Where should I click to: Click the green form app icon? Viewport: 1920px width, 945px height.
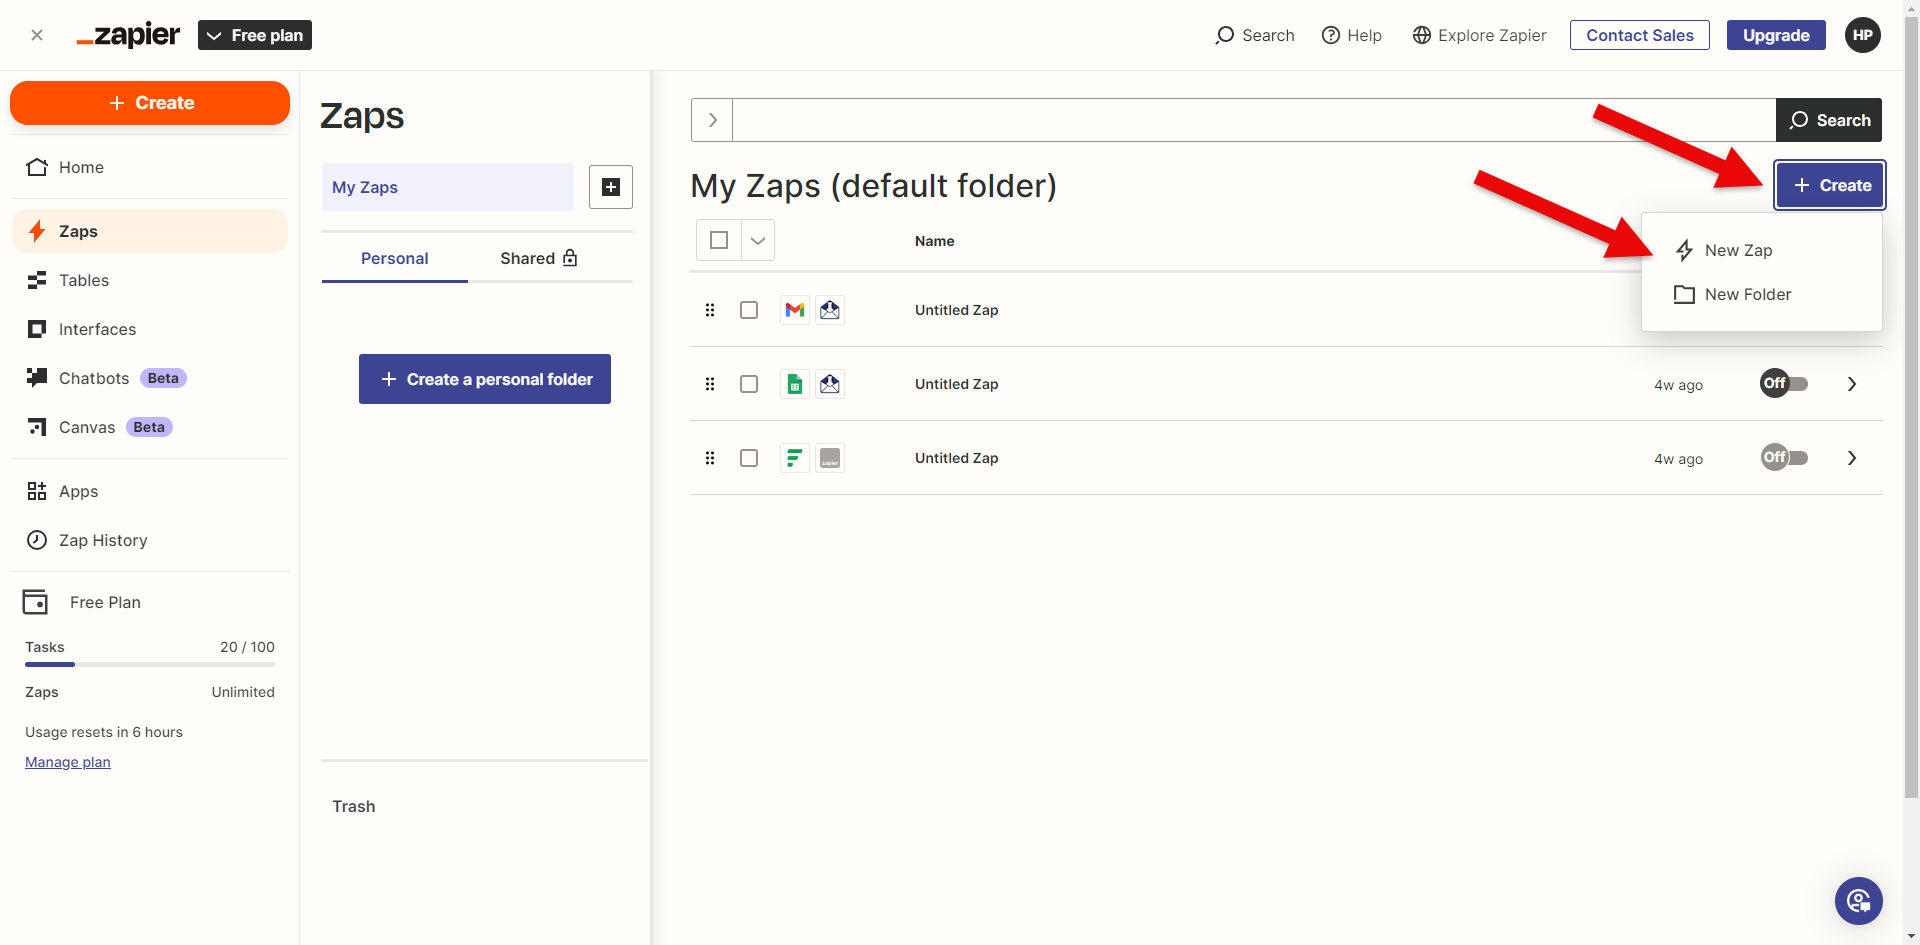pyautogui.click(x=795, y=458)
